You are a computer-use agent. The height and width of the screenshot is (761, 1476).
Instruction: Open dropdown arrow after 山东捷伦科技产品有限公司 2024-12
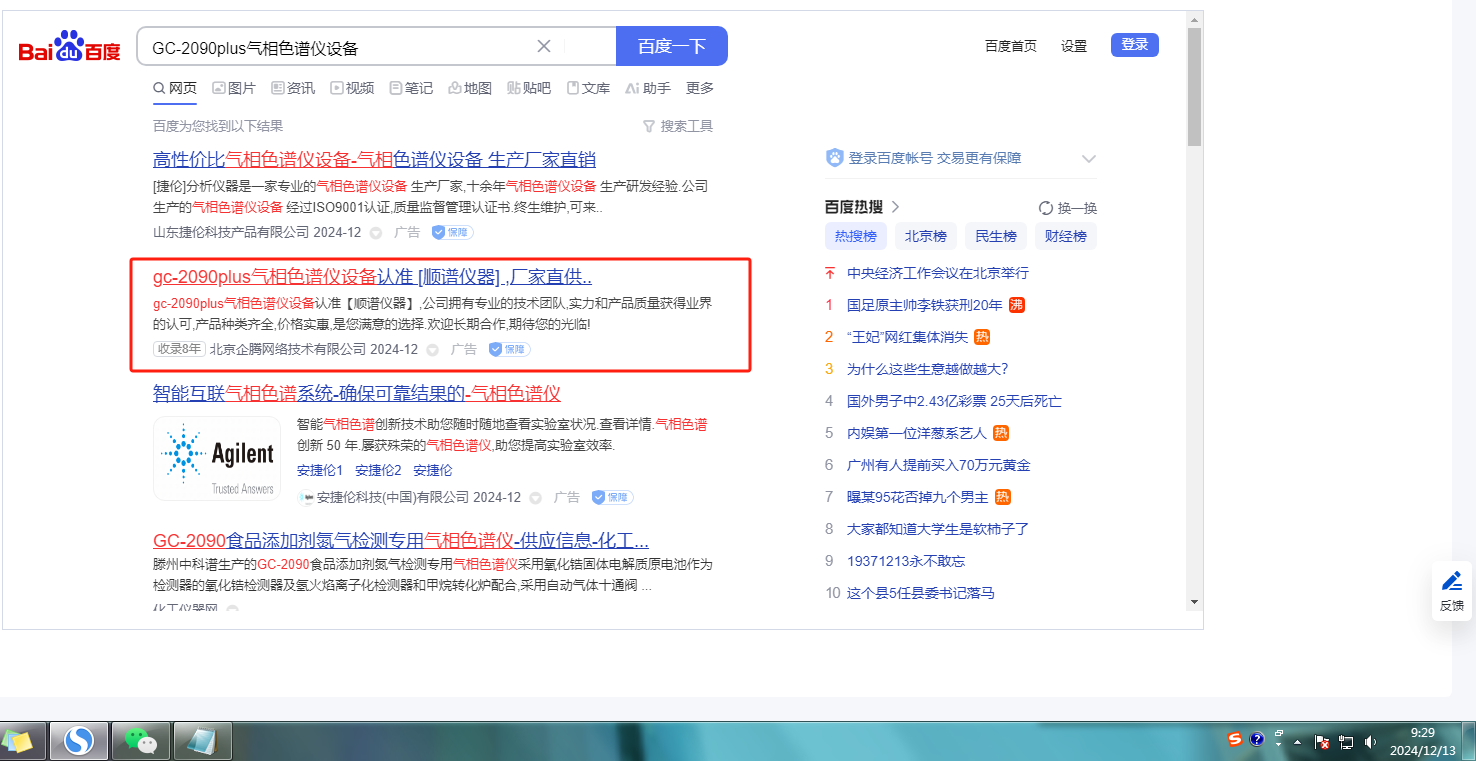point(376,233)
